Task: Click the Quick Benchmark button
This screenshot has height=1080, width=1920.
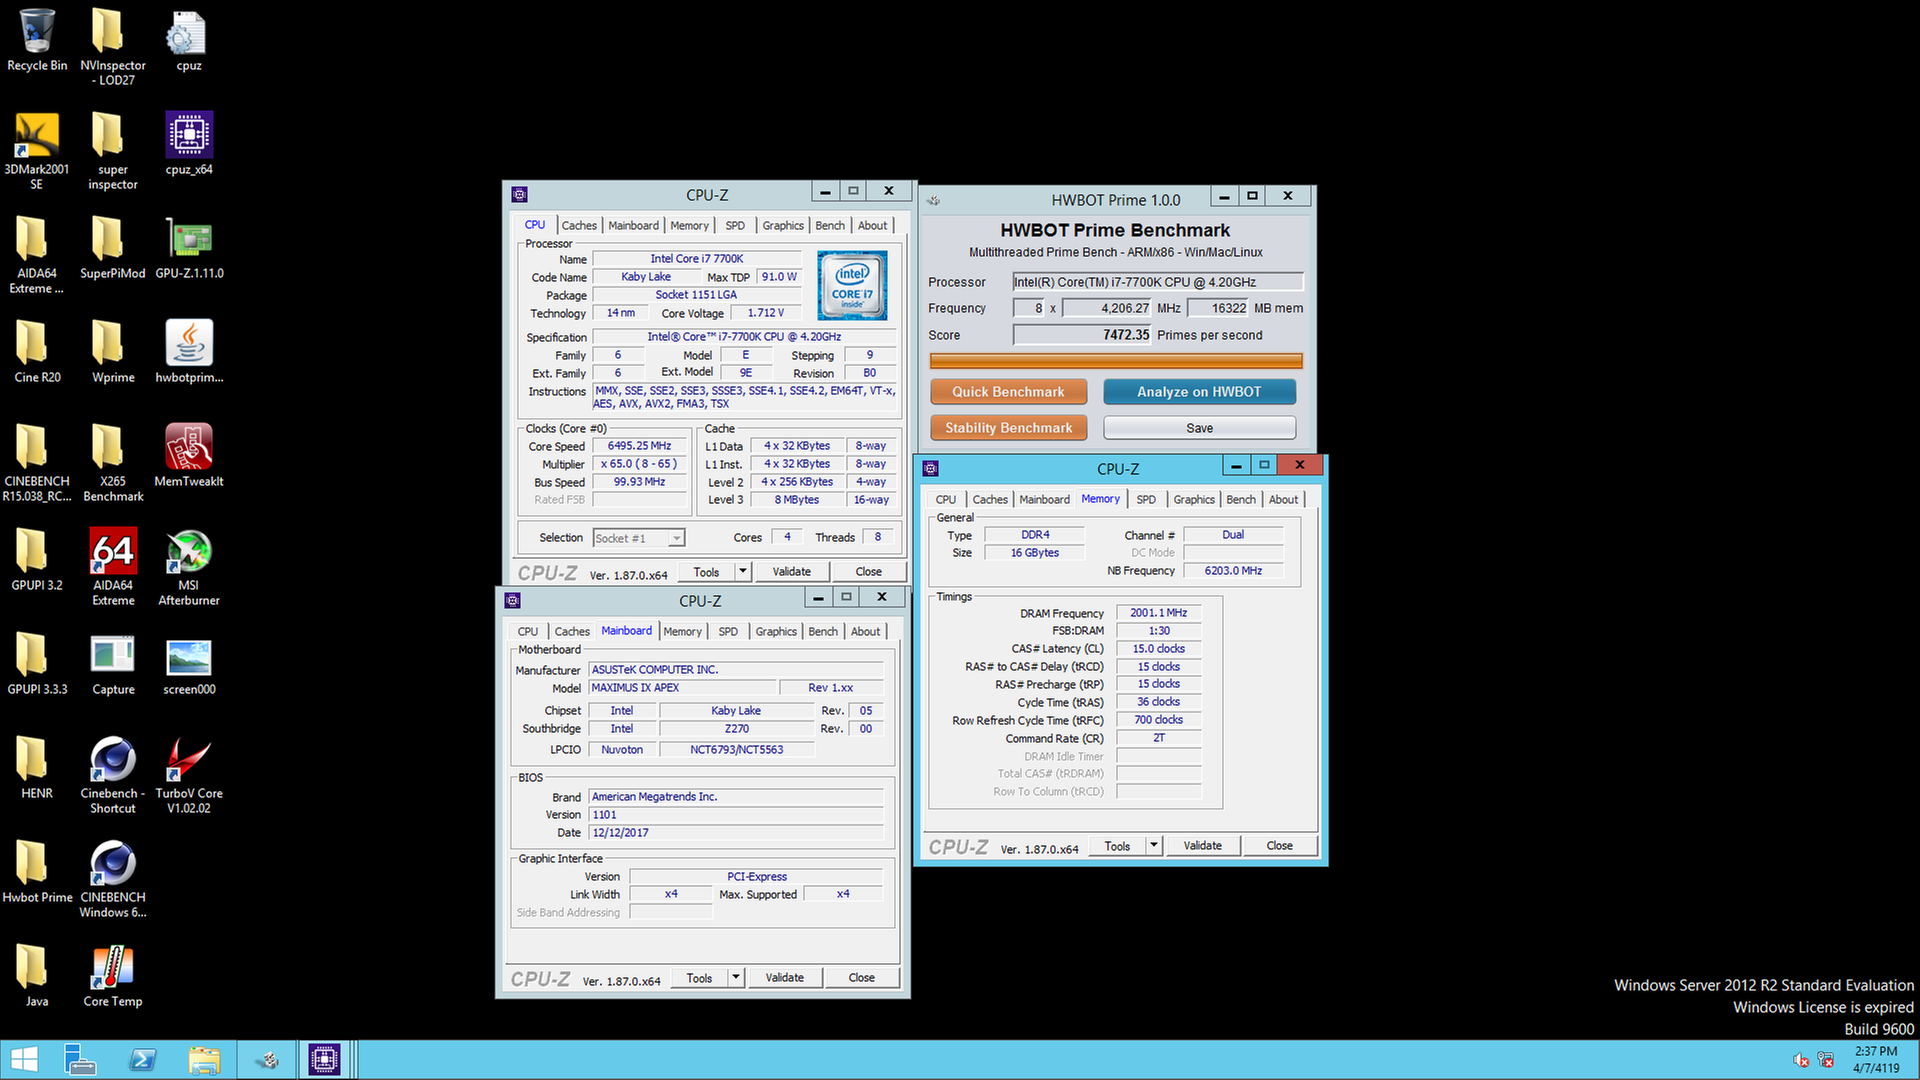Action: [1008, 392]
